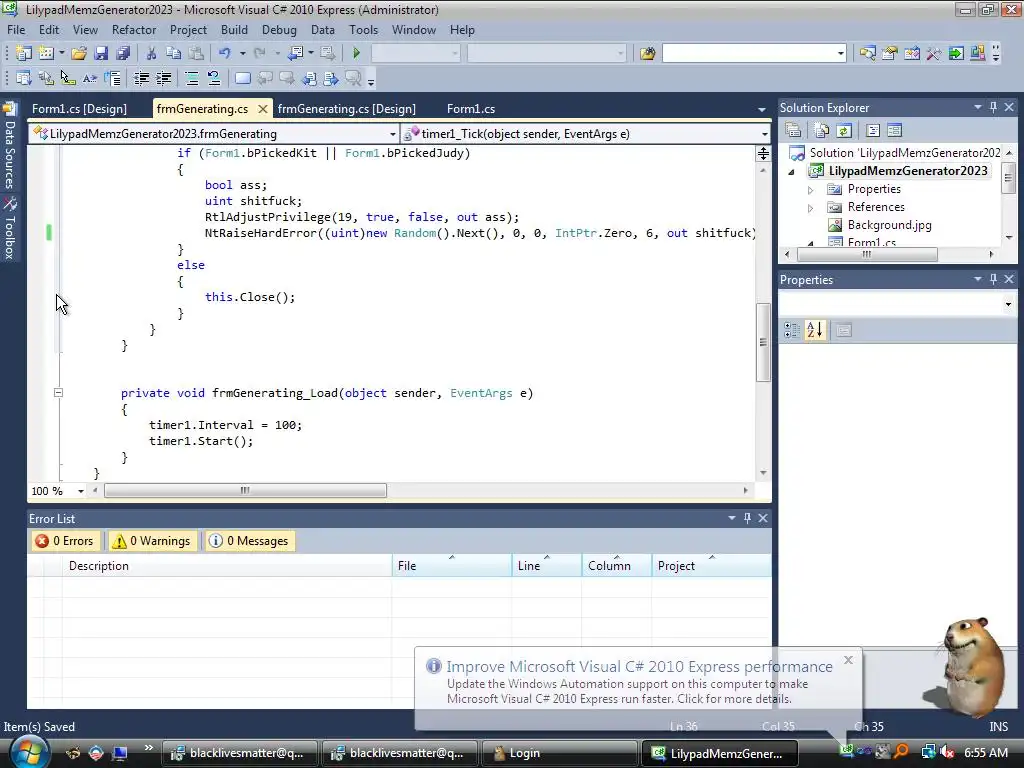Image resolution: width=1024 pixels, height=768 pixels.
Task: Click the Windows Start orb
Action: (29, 752)
